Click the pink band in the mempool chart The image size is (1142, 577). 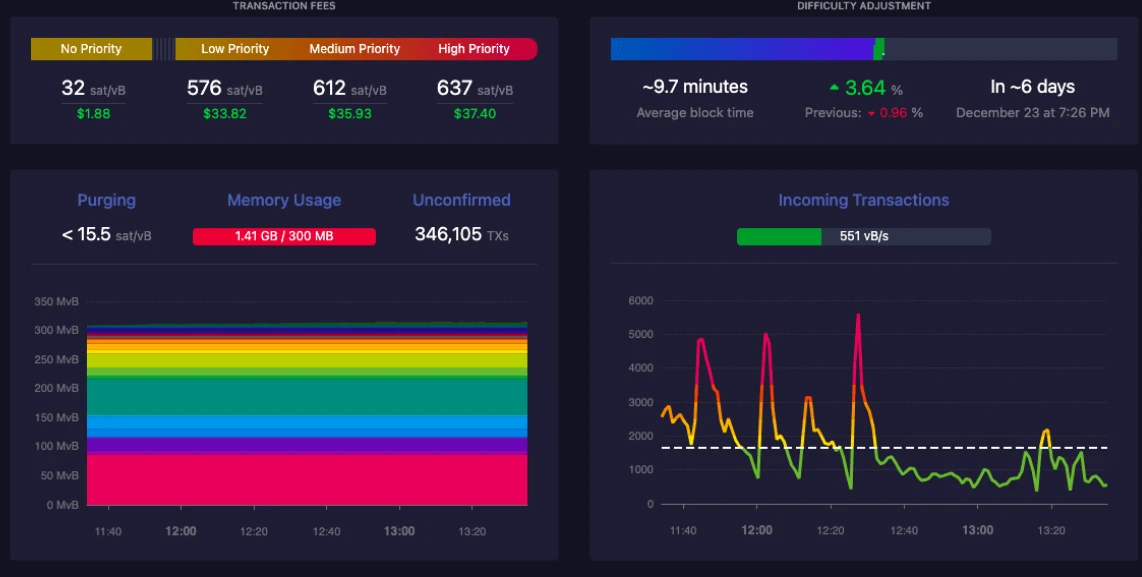point(307,479)
